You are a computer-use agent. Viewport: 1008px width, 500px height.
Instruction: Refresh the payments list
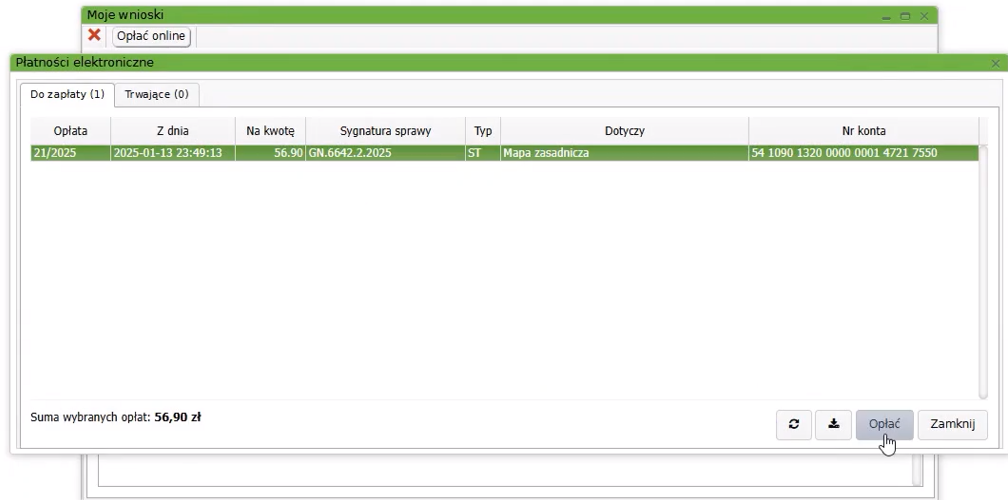794,424
